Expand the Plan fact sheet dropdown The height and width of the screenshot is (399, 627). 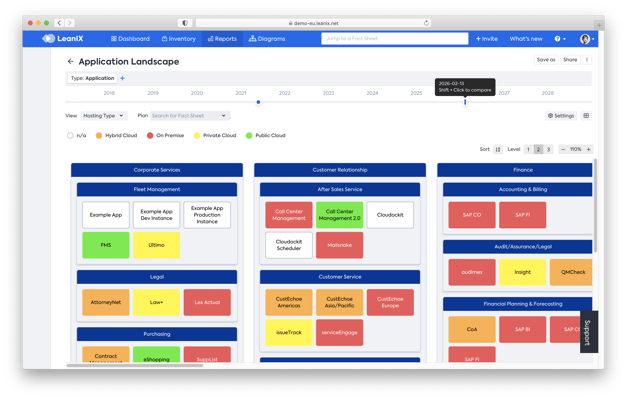click(190, 116)
